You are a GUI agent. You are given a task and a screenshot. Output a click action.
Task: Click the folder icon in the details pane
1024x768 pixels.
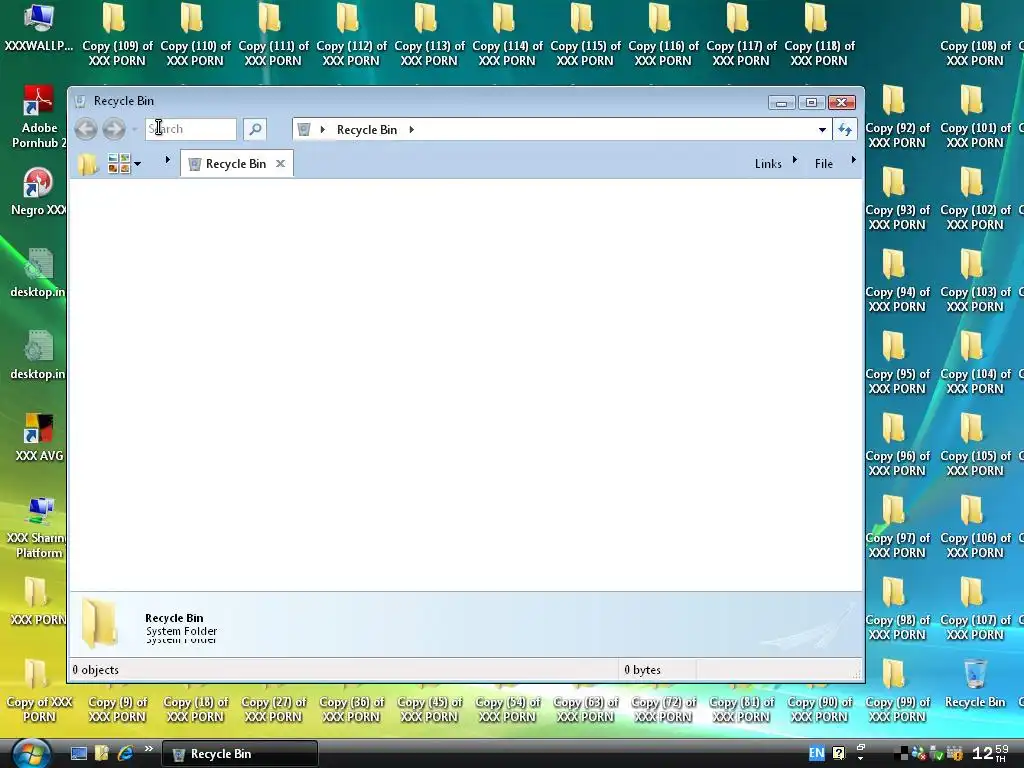point(100,623)
